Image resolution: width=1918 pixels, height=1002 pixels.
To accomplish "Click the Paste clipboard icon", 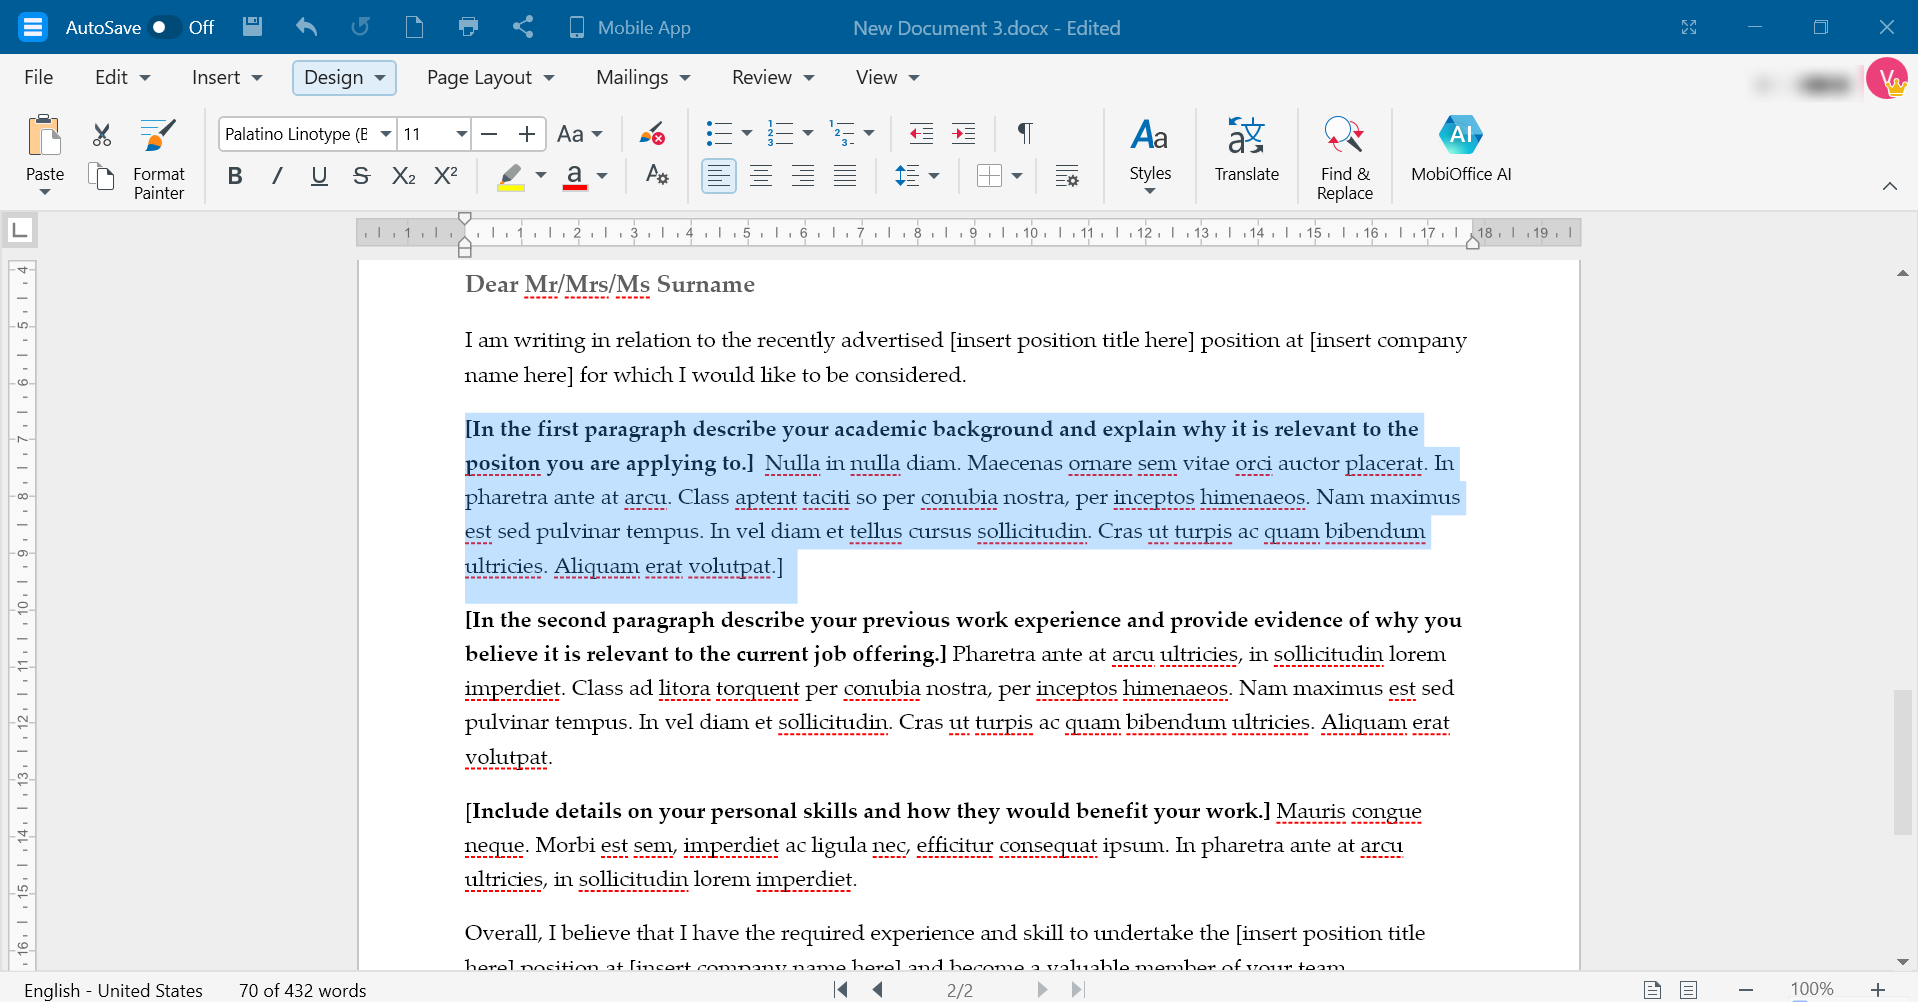I will pos(45,136).
